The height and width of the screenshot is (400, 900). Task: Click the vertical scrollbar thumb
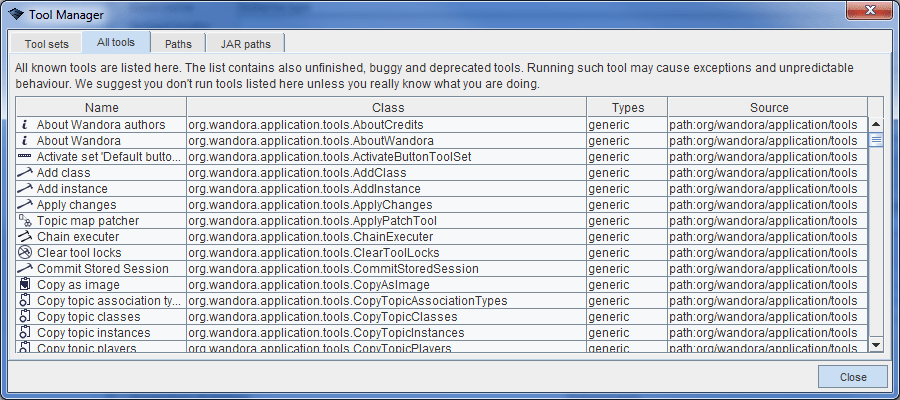pyautogui.click(x=876, y=139)
